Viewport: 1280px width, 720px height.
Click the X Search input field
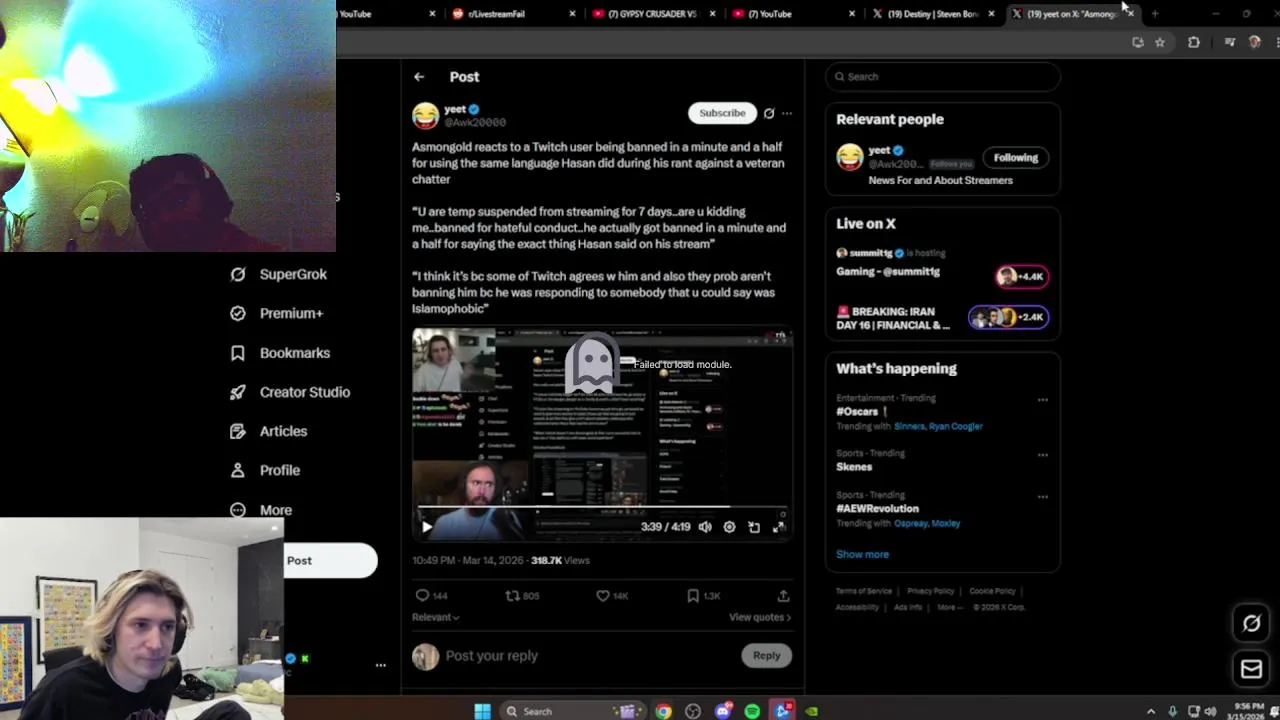point(942,77)
